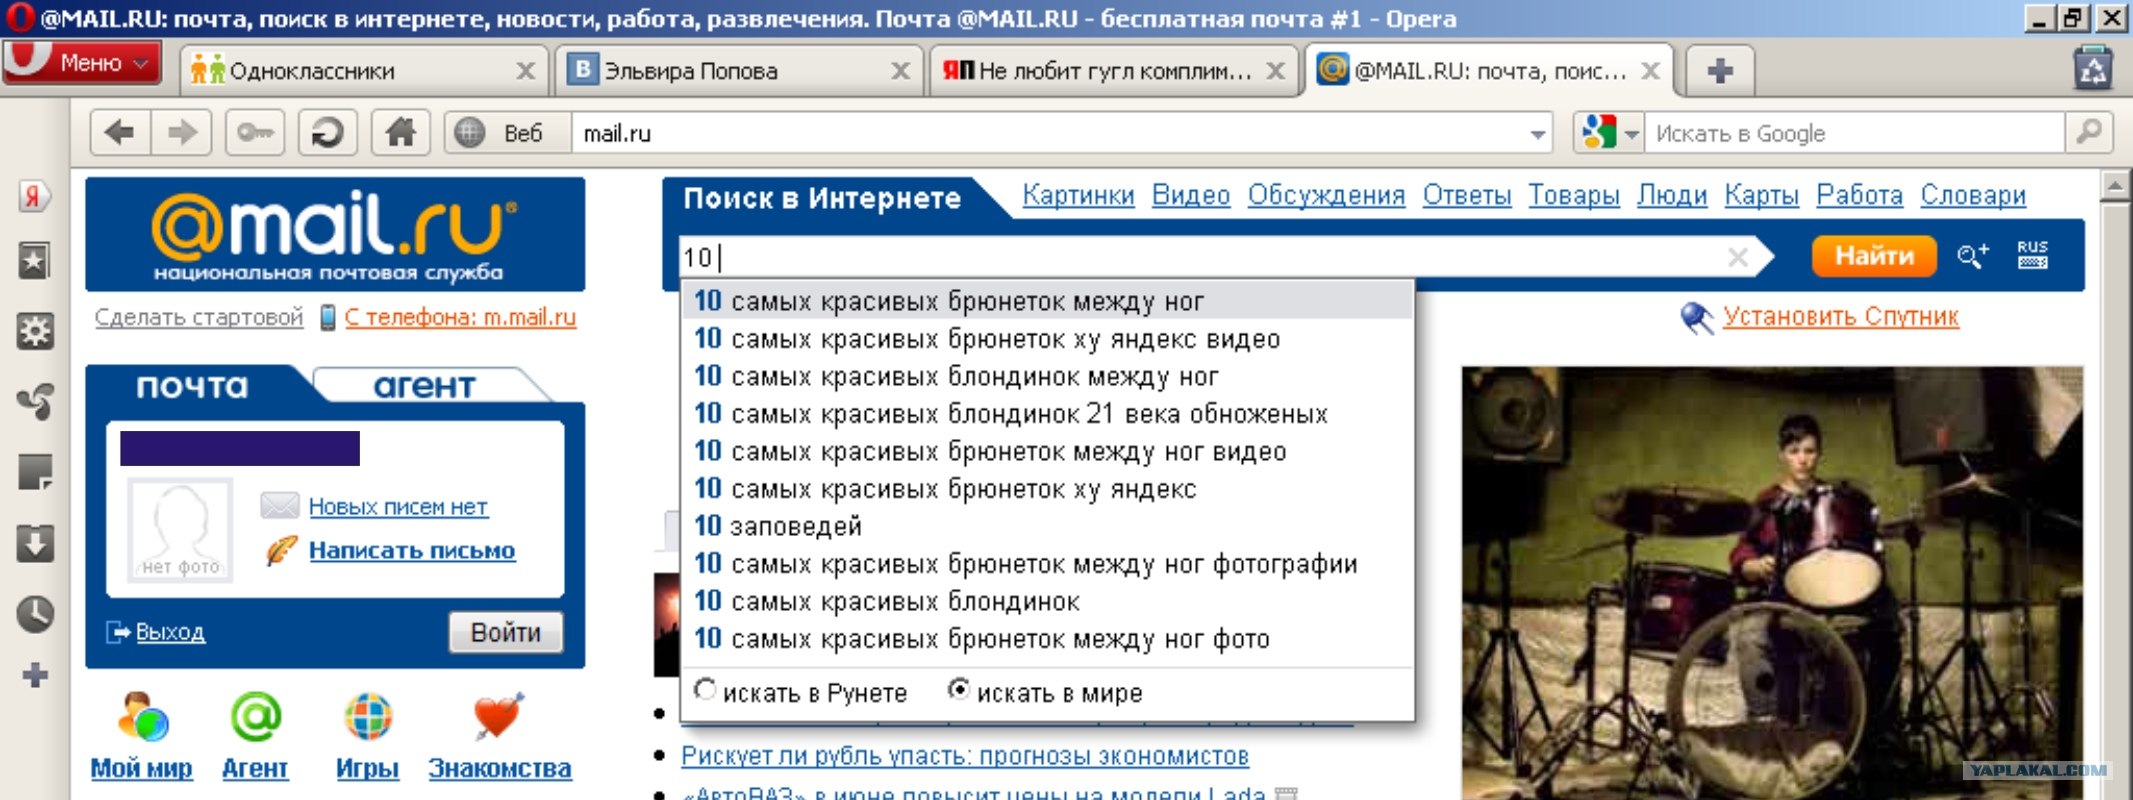2133x800 pixels.
Task: Click the Google search magnifier icon
Action: (2089, 132)
